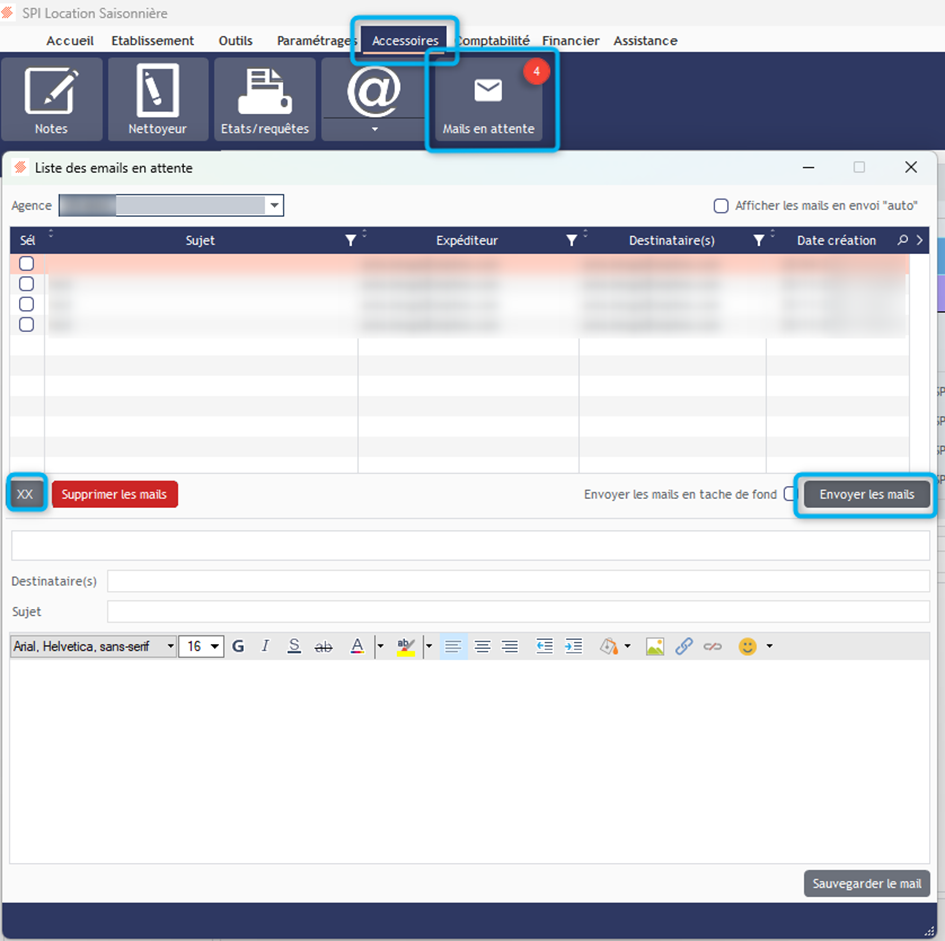This screenshot has width=945, height=941.
Task: Enable 'Afficher les mails en envoi auto'
Action: 721,206
